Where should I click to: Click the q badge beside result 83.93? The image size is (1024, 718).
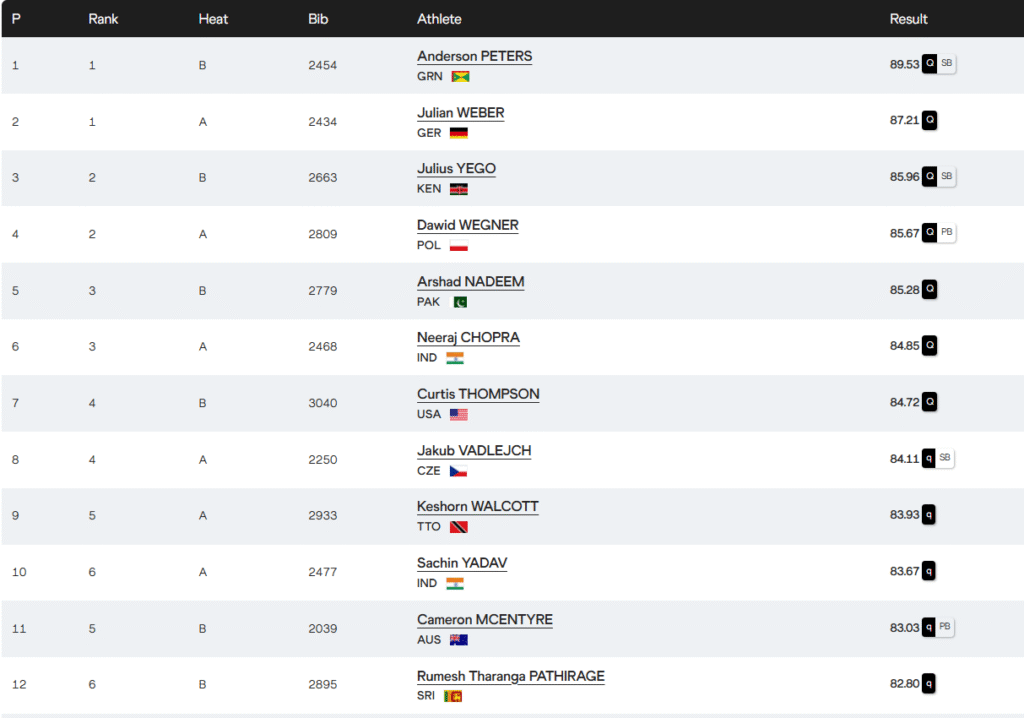(929, 515)
